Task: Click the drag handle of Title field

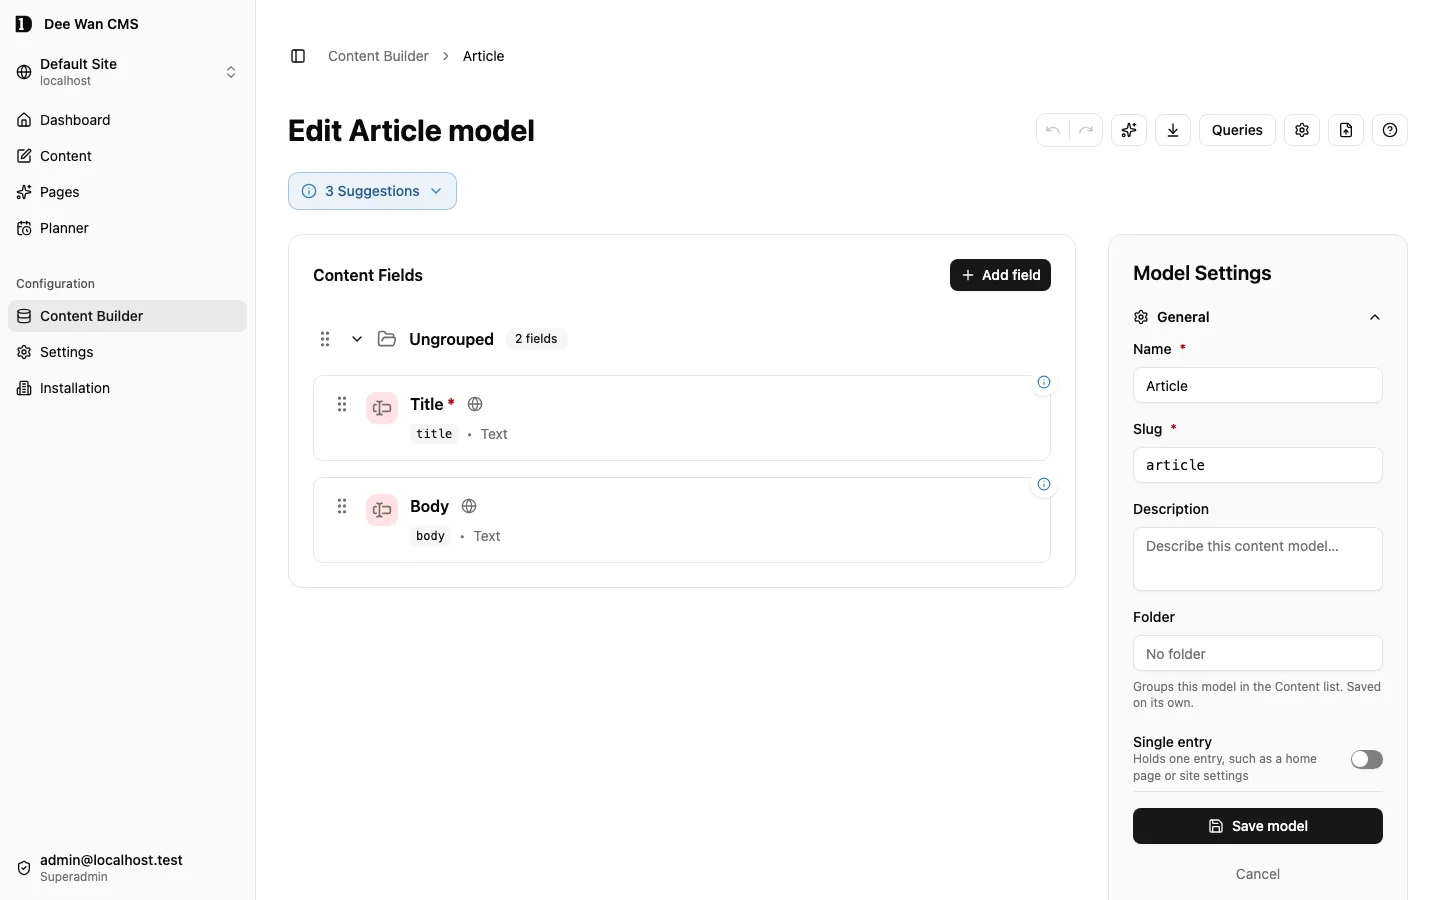Action: coord(342,404)
